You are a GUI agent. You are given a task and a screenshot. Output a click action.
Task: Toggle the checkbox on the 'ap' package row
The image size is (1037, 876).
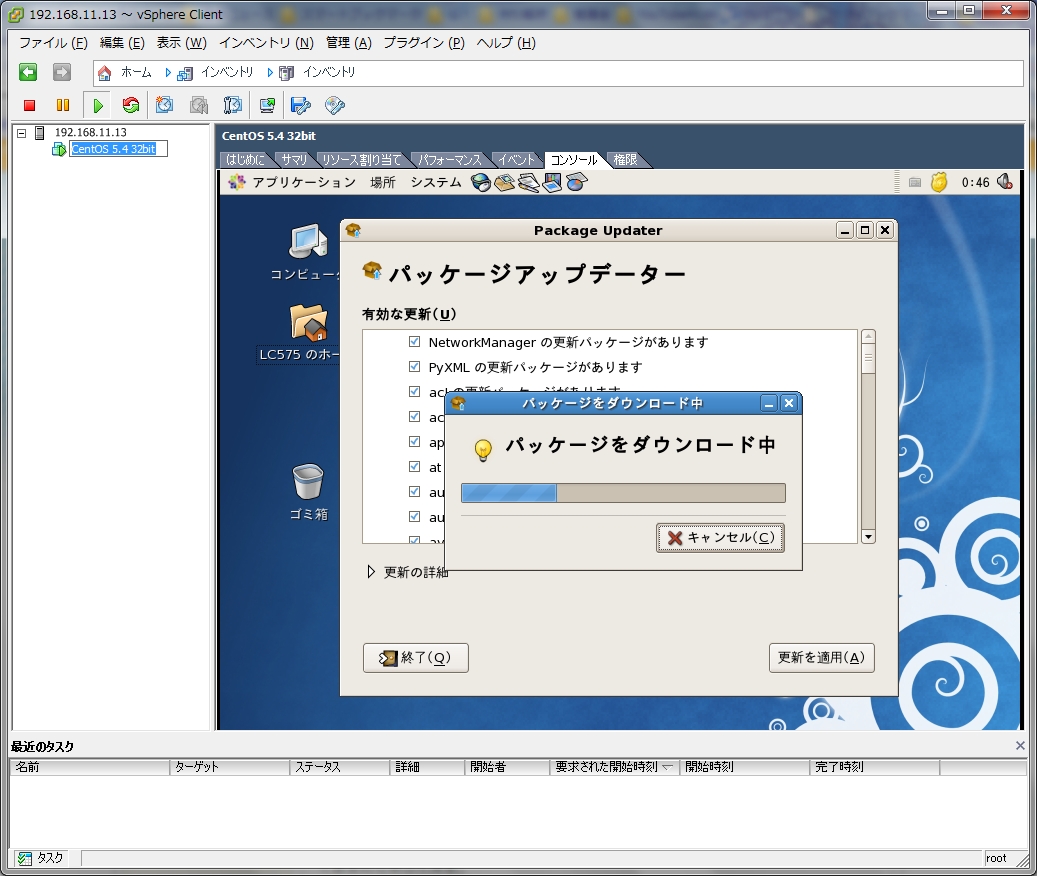[x=415, y=442]
